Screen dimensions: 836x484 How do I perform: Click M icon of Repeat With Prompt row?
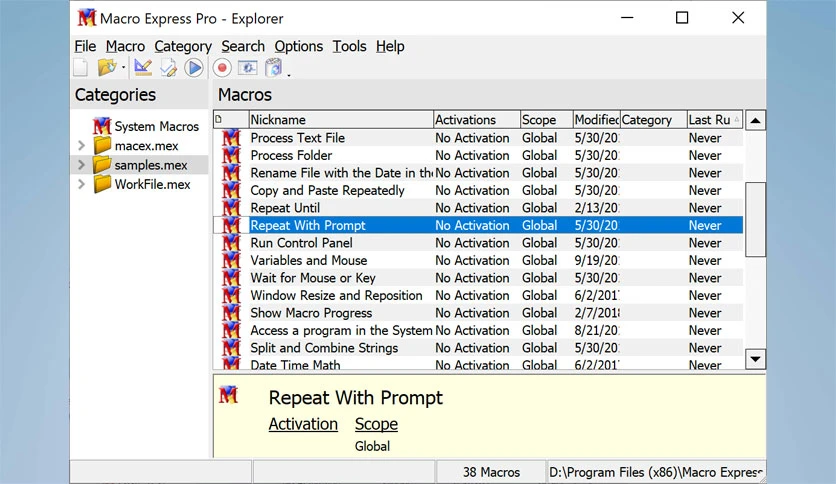231,225
